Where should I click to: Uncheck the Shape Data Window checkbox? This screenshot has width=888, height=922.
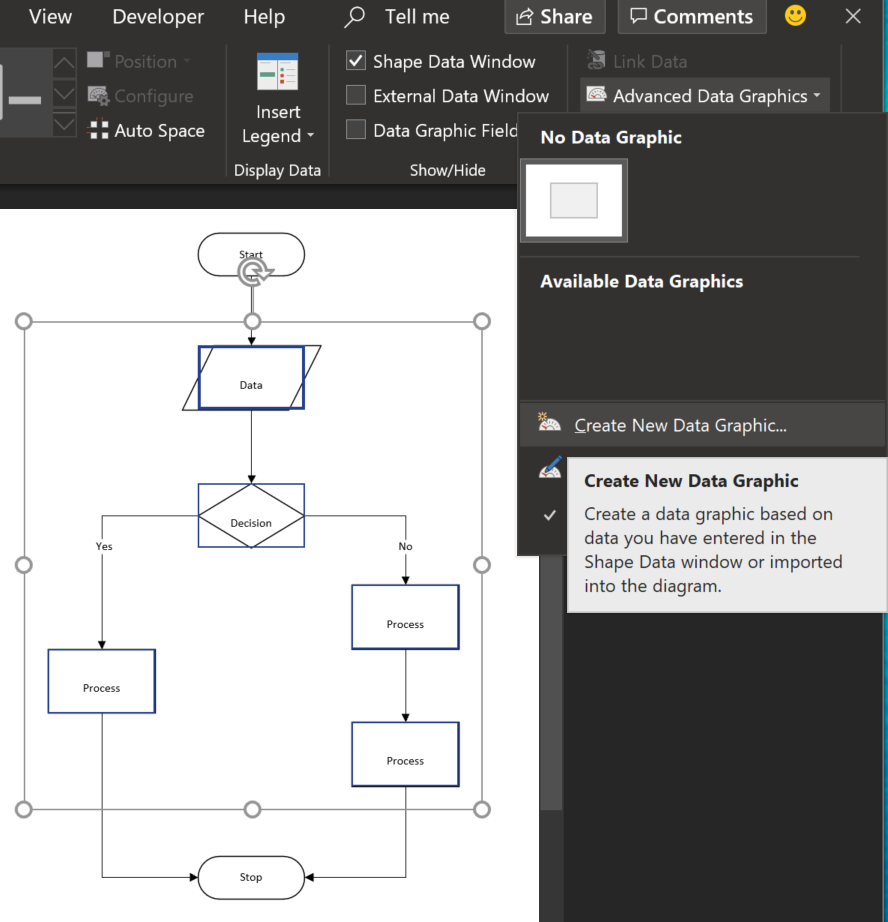click(356, 61)
